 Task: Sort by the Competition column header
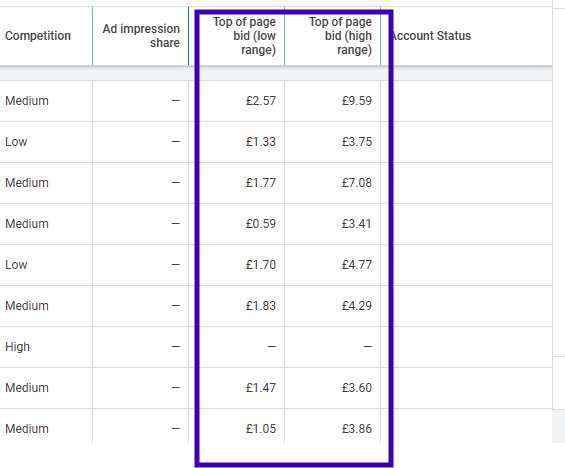[38, 36]
